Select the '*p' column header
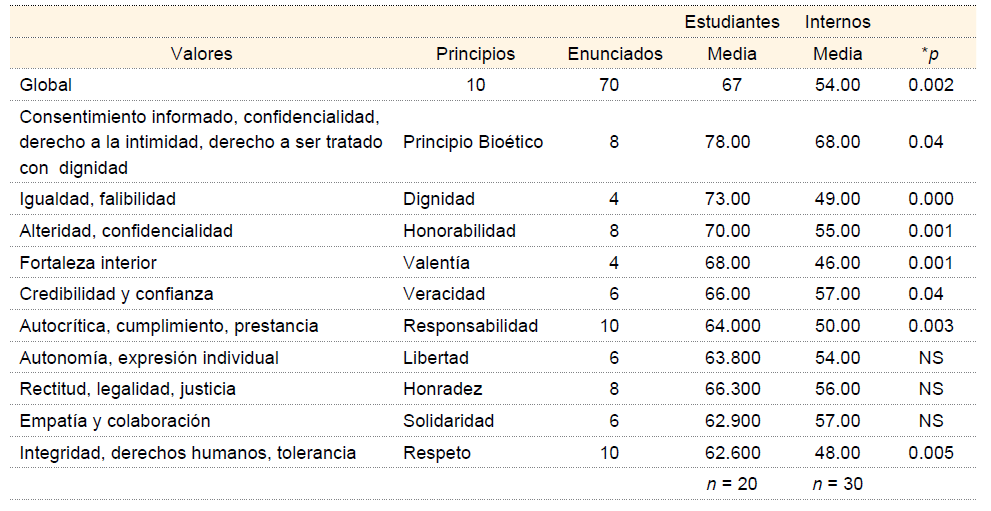Screen dimensions: 991x511 coord(930,54)
